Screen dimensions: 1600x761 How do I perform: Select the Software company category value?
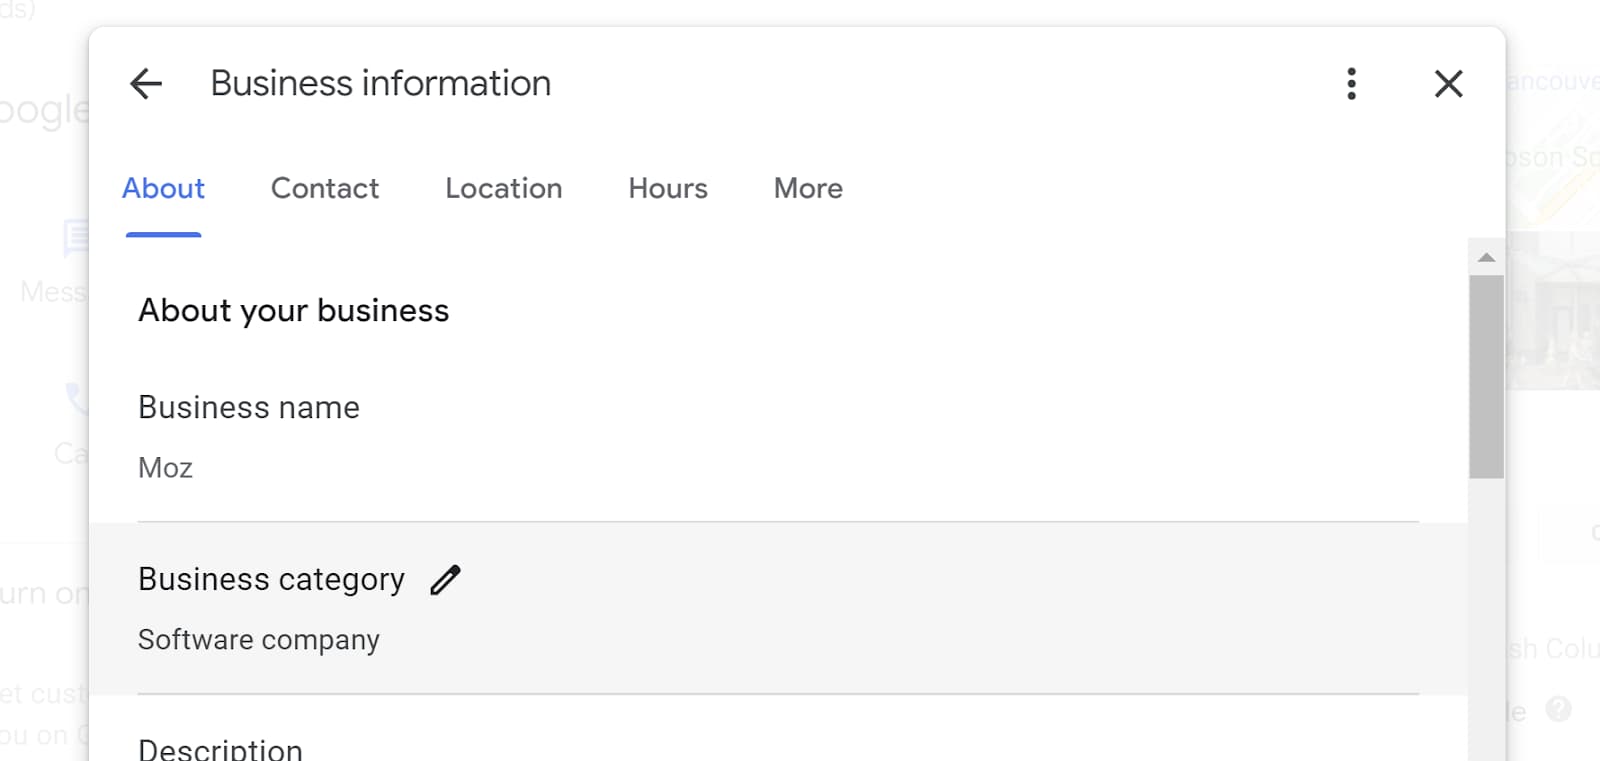pos(259,640)
